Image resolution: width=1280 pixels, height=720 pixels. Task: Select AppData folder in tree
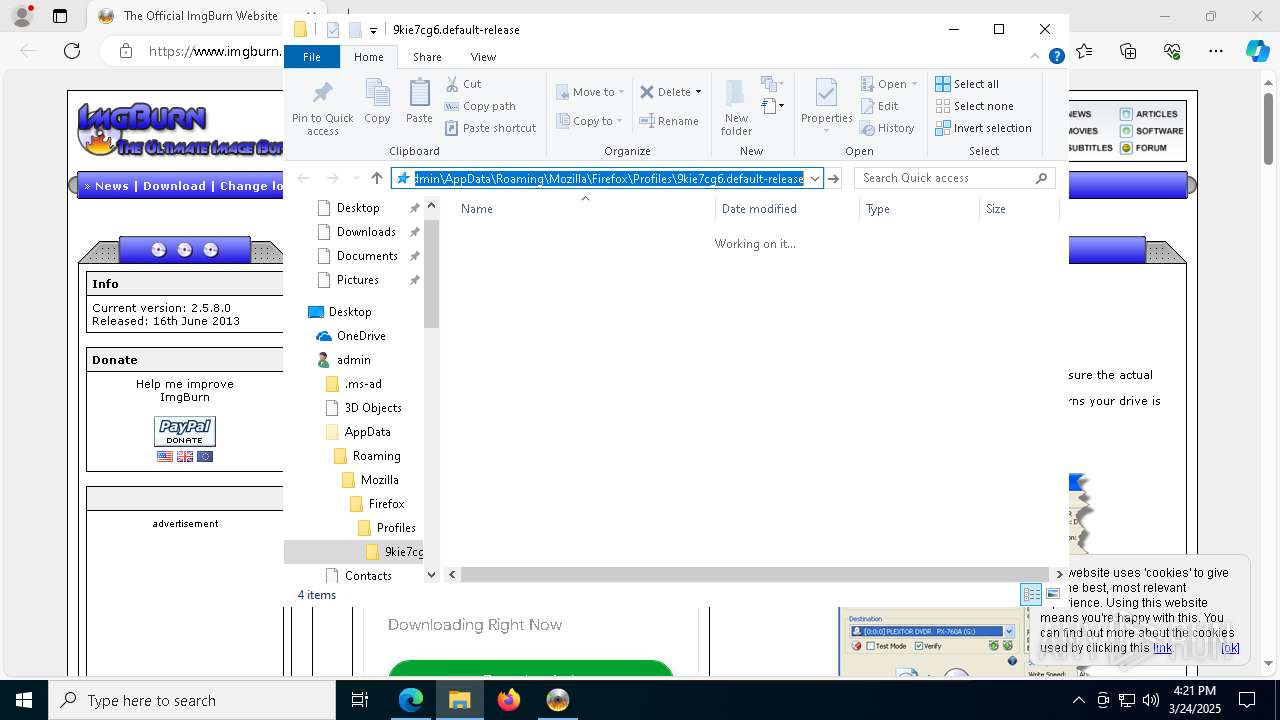pyautogui.click(x=367, y=432)
